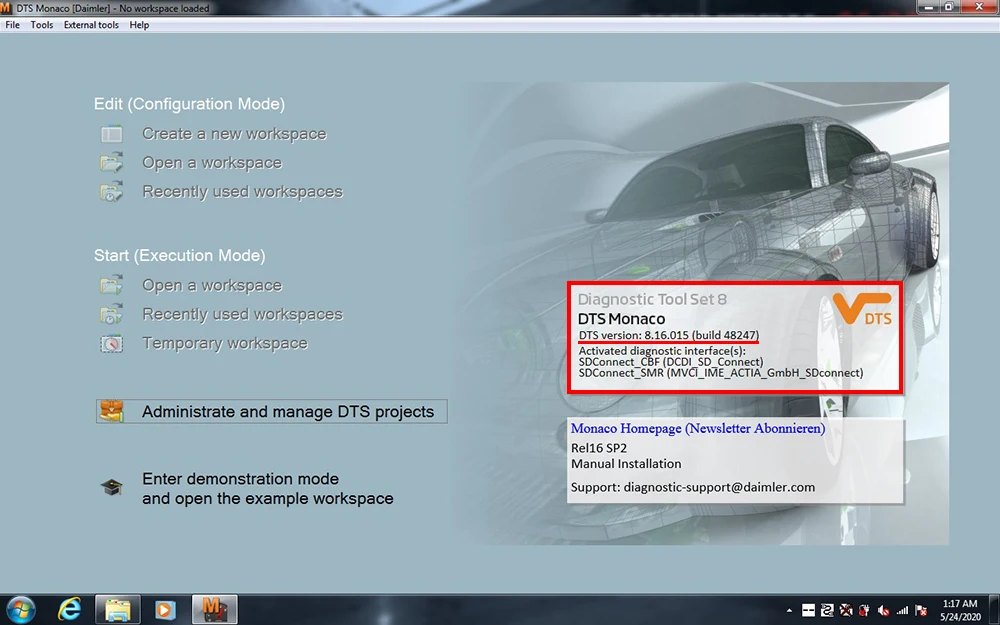Click the Monaco Homepage (Newsletter Abonnieren) link

[697, 428]
